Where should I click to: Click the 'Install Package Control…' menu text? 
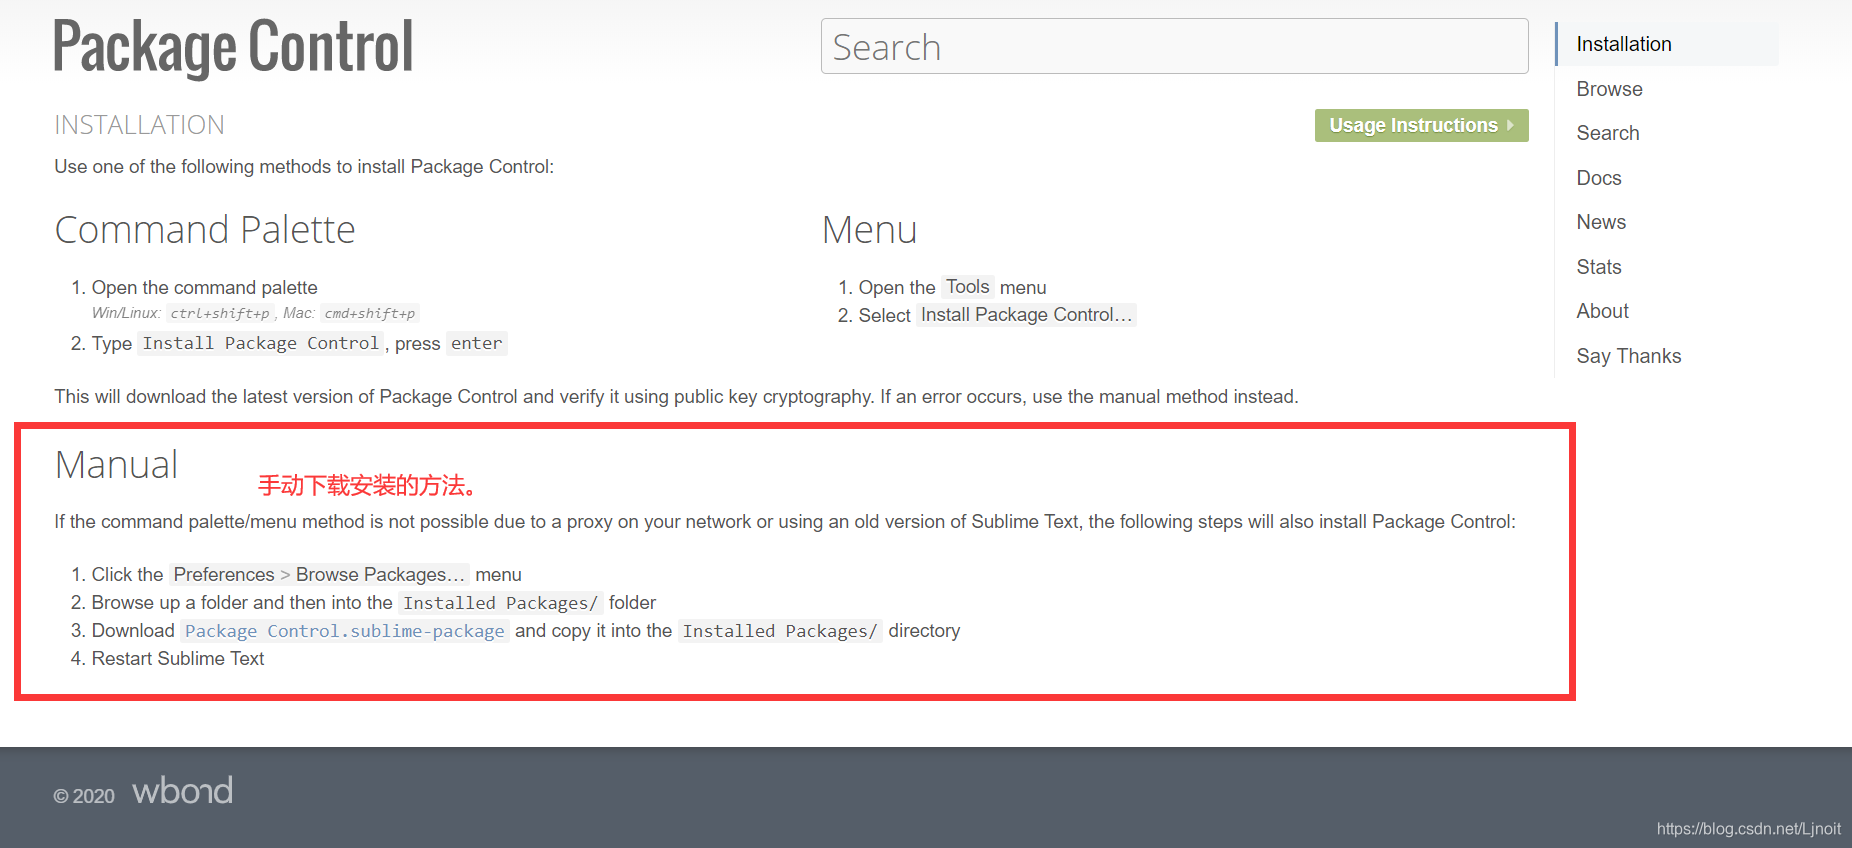1026,315
